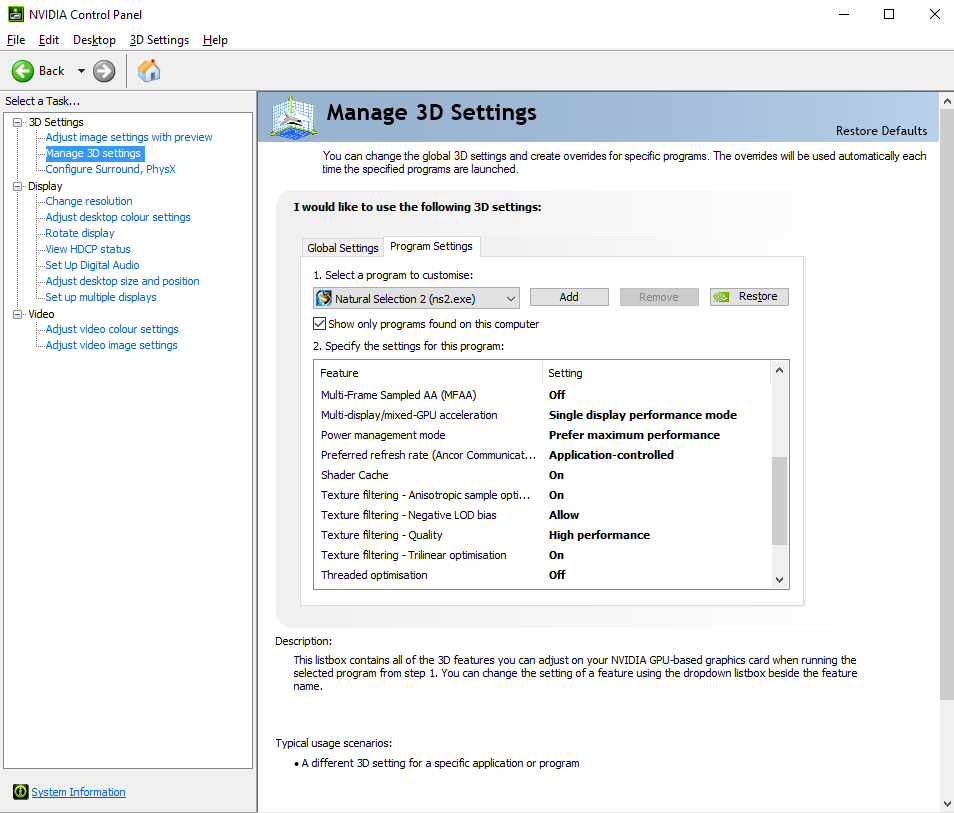Open the File menu
This screenshot has width=954, height=813.
click(x=16, y=40)
